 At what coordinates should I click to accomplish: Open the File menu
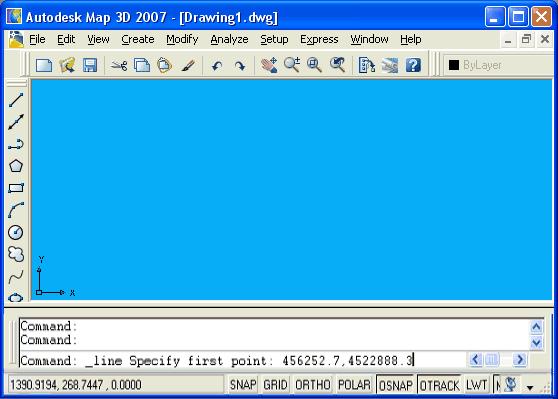[37, 39]
